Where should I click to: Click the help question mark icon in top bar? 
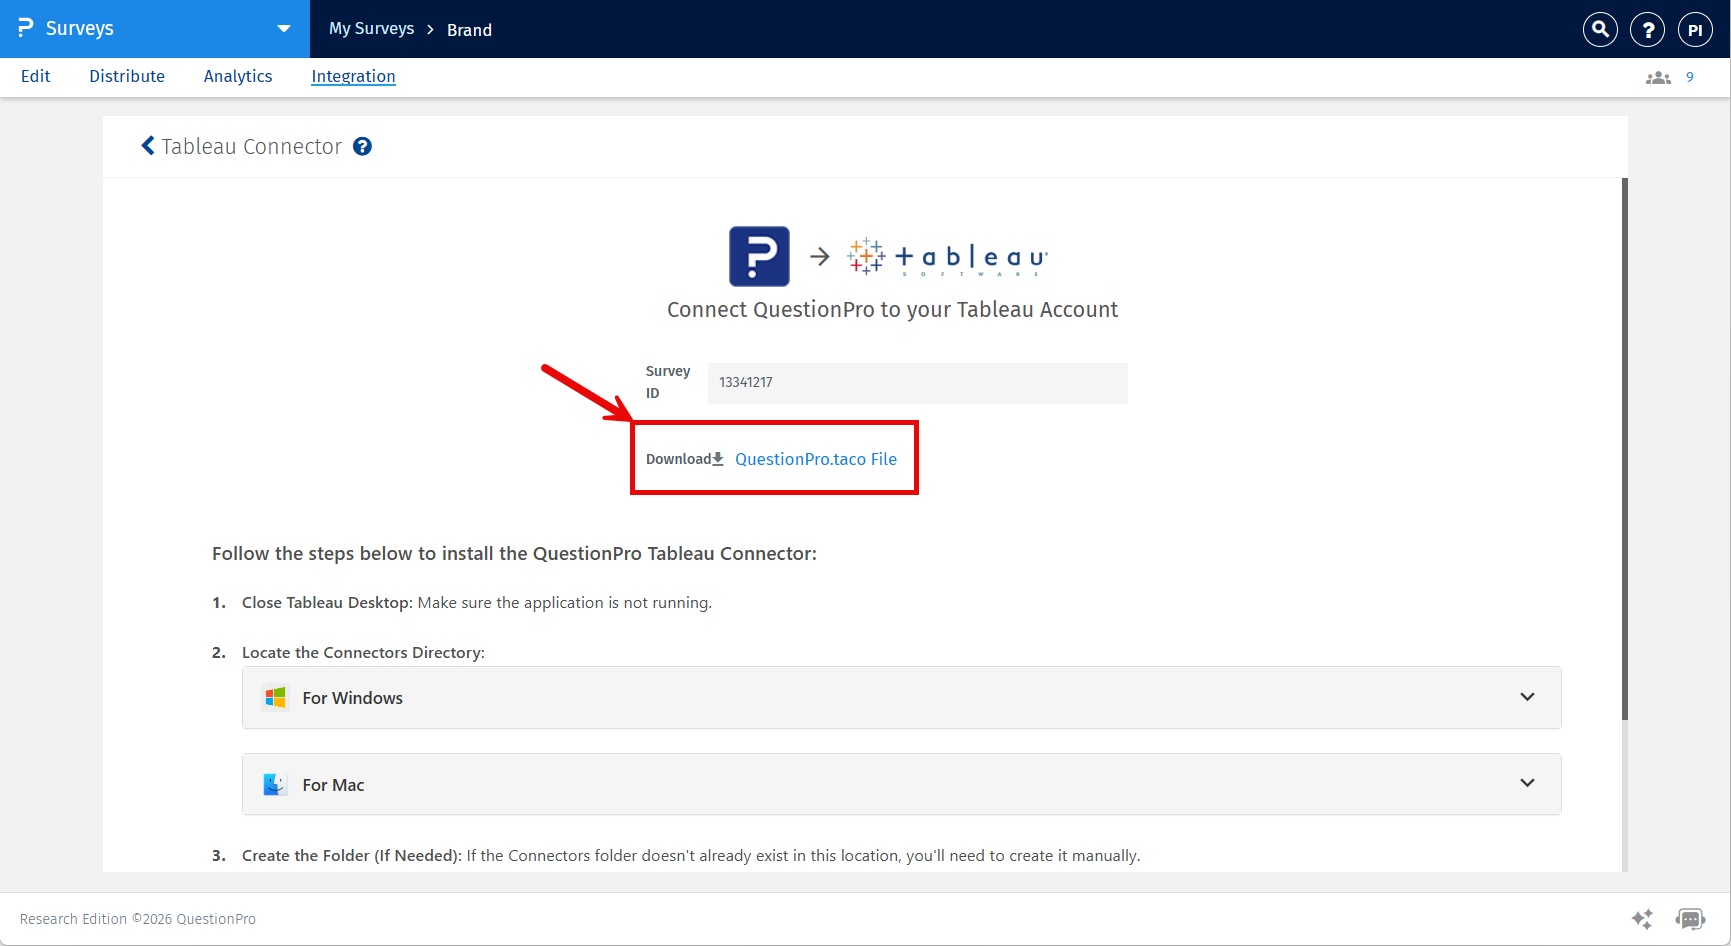point(1647,29)
